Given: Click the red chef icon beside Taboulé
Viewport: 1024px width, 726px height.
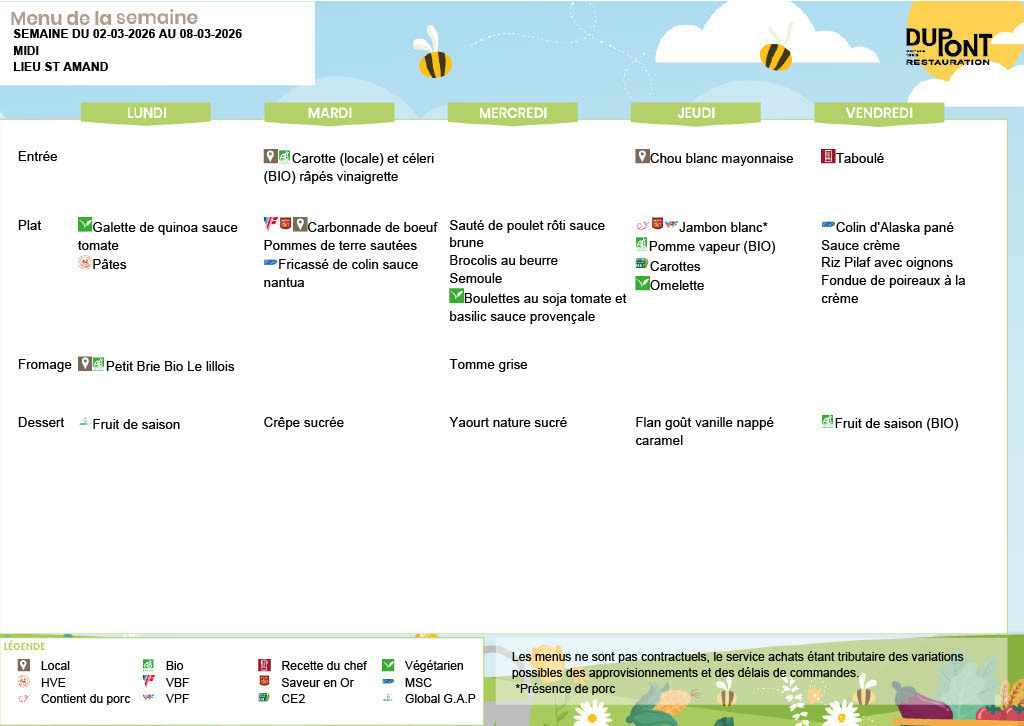Looking at the screenshot, I should 827,157.
